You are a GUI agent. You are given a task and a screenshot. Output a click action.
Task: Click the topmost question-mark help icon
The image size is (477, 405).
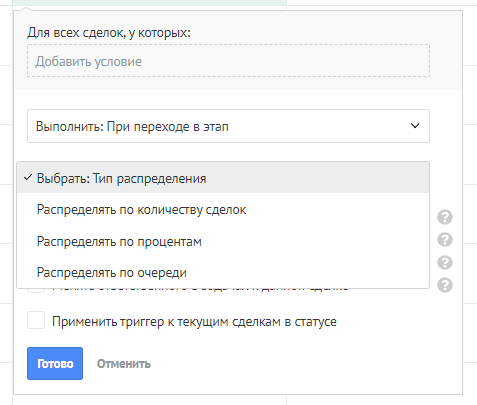click(445, 217)
